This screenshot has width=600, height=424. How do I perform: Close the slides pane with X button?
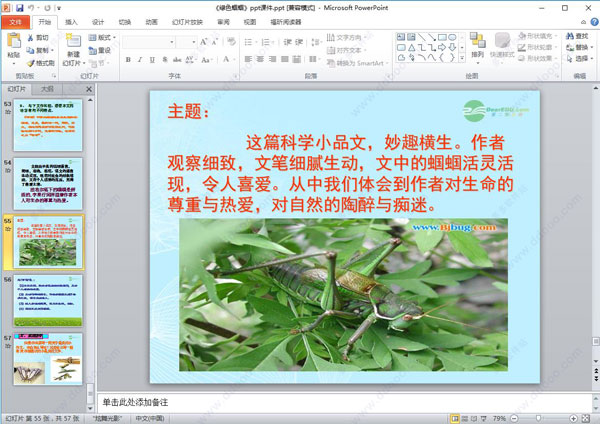(x=89, y=89)
